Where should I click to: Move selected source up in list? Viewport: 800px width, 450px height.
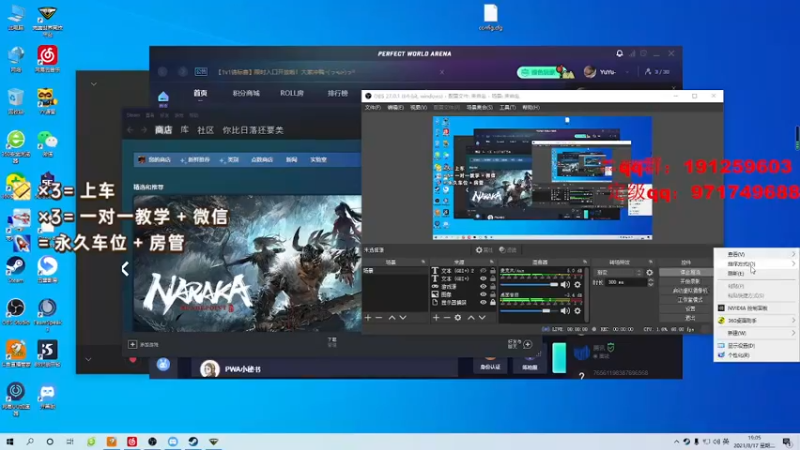(471, 317)
